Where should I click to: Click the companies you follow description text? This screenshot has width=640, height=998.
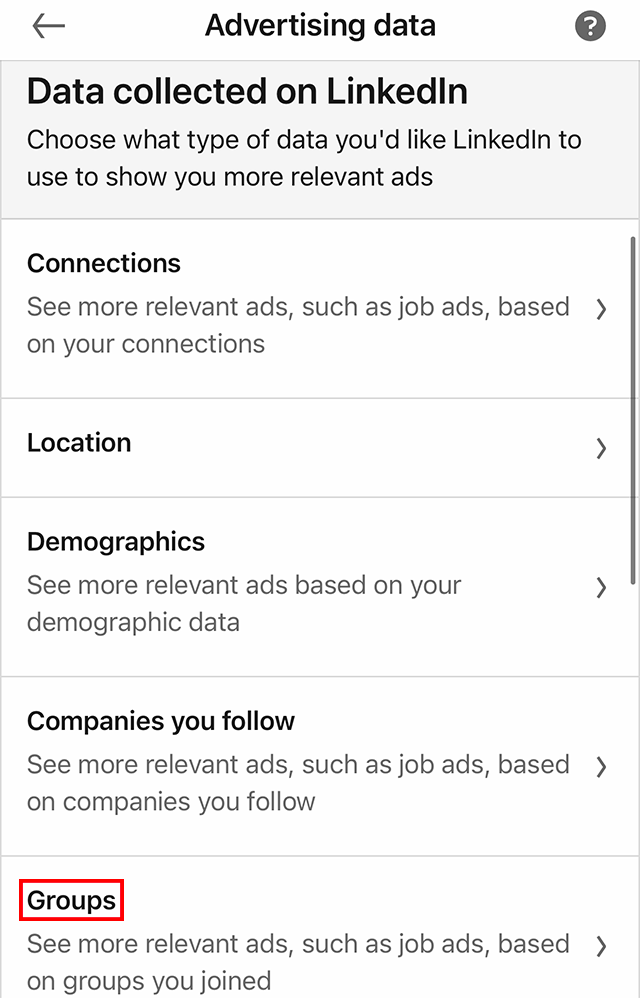tap(298, 783)
